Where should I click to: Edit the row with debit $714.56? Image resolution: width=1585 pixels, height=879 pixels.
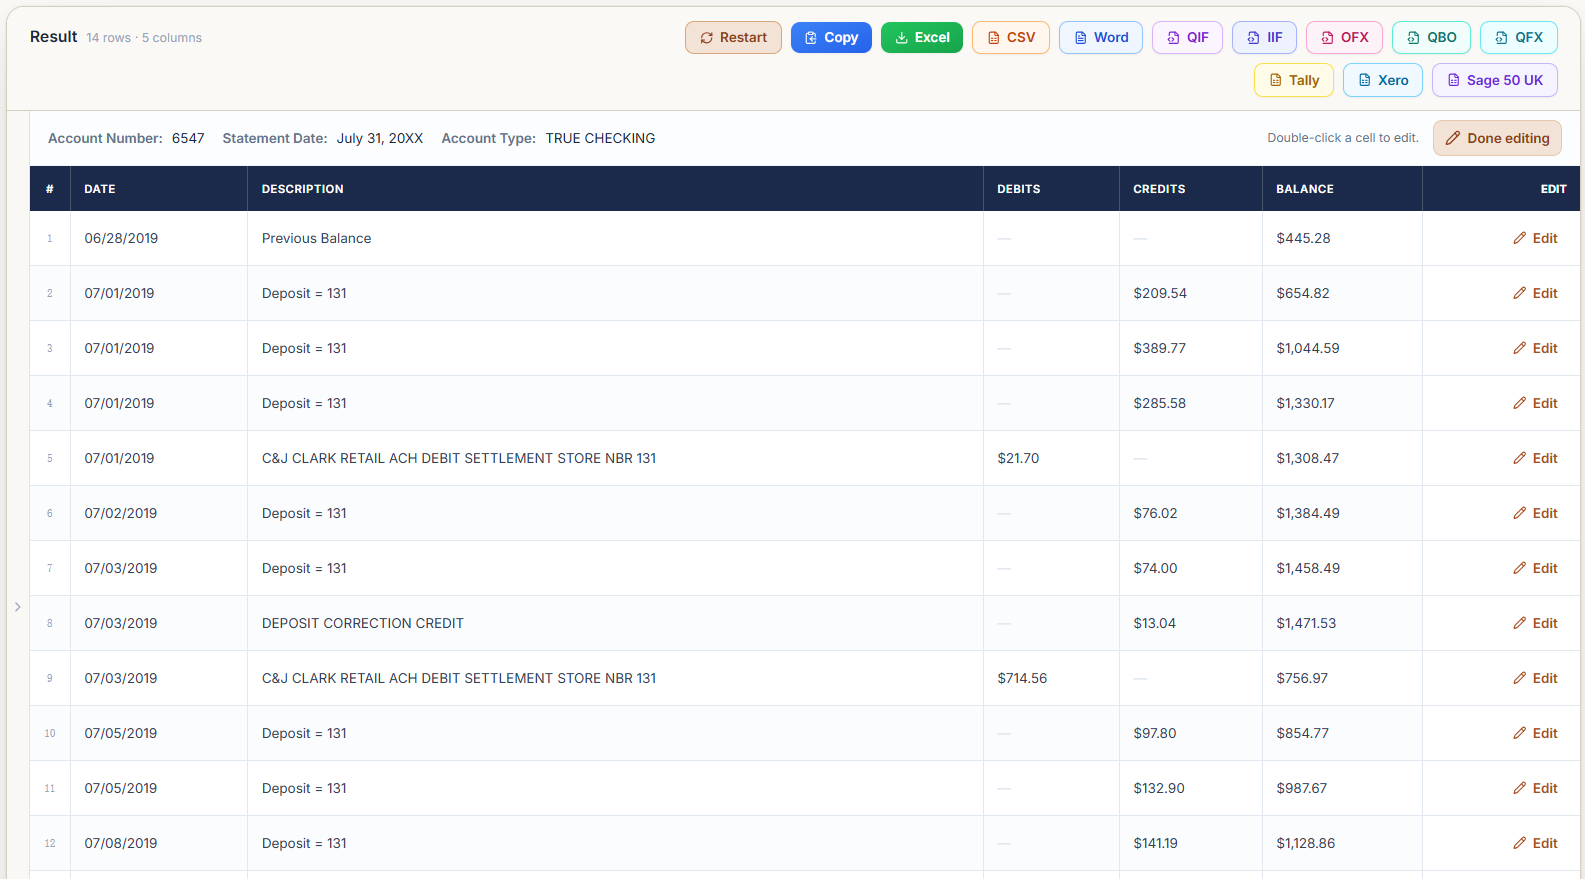(1535, 679)
